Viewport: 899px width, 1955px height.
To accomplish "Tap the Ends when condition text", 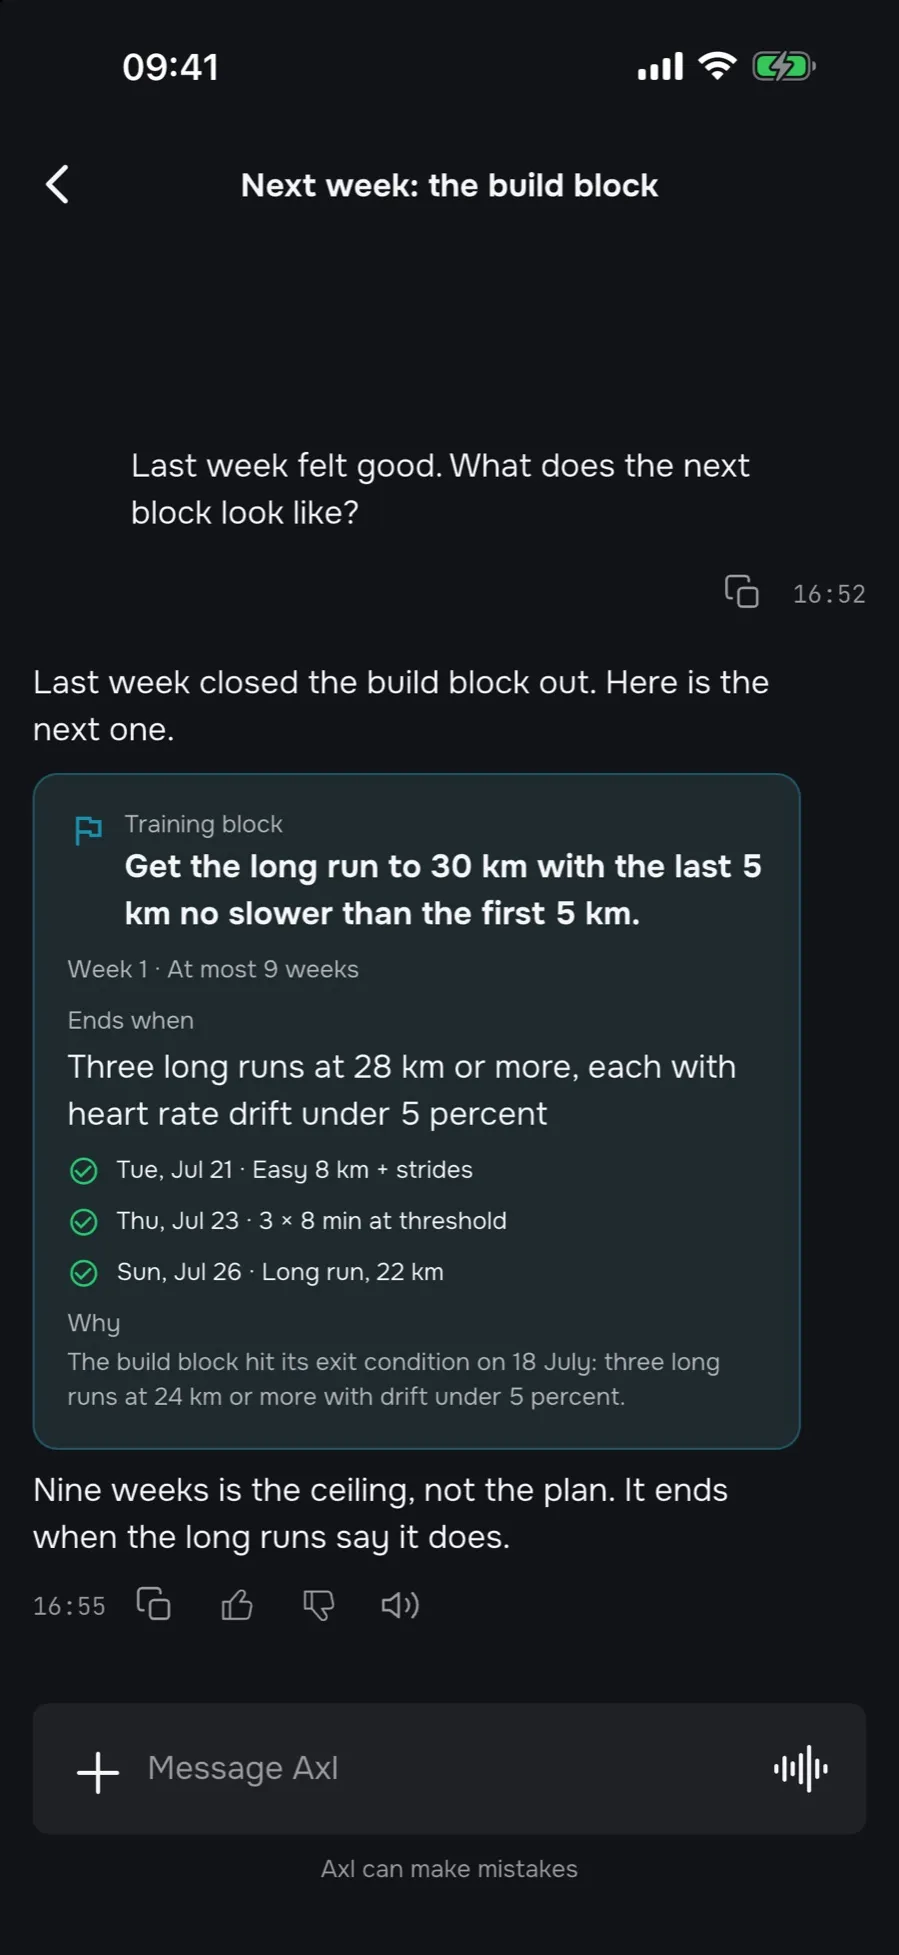I will (x=402, y=1090).
